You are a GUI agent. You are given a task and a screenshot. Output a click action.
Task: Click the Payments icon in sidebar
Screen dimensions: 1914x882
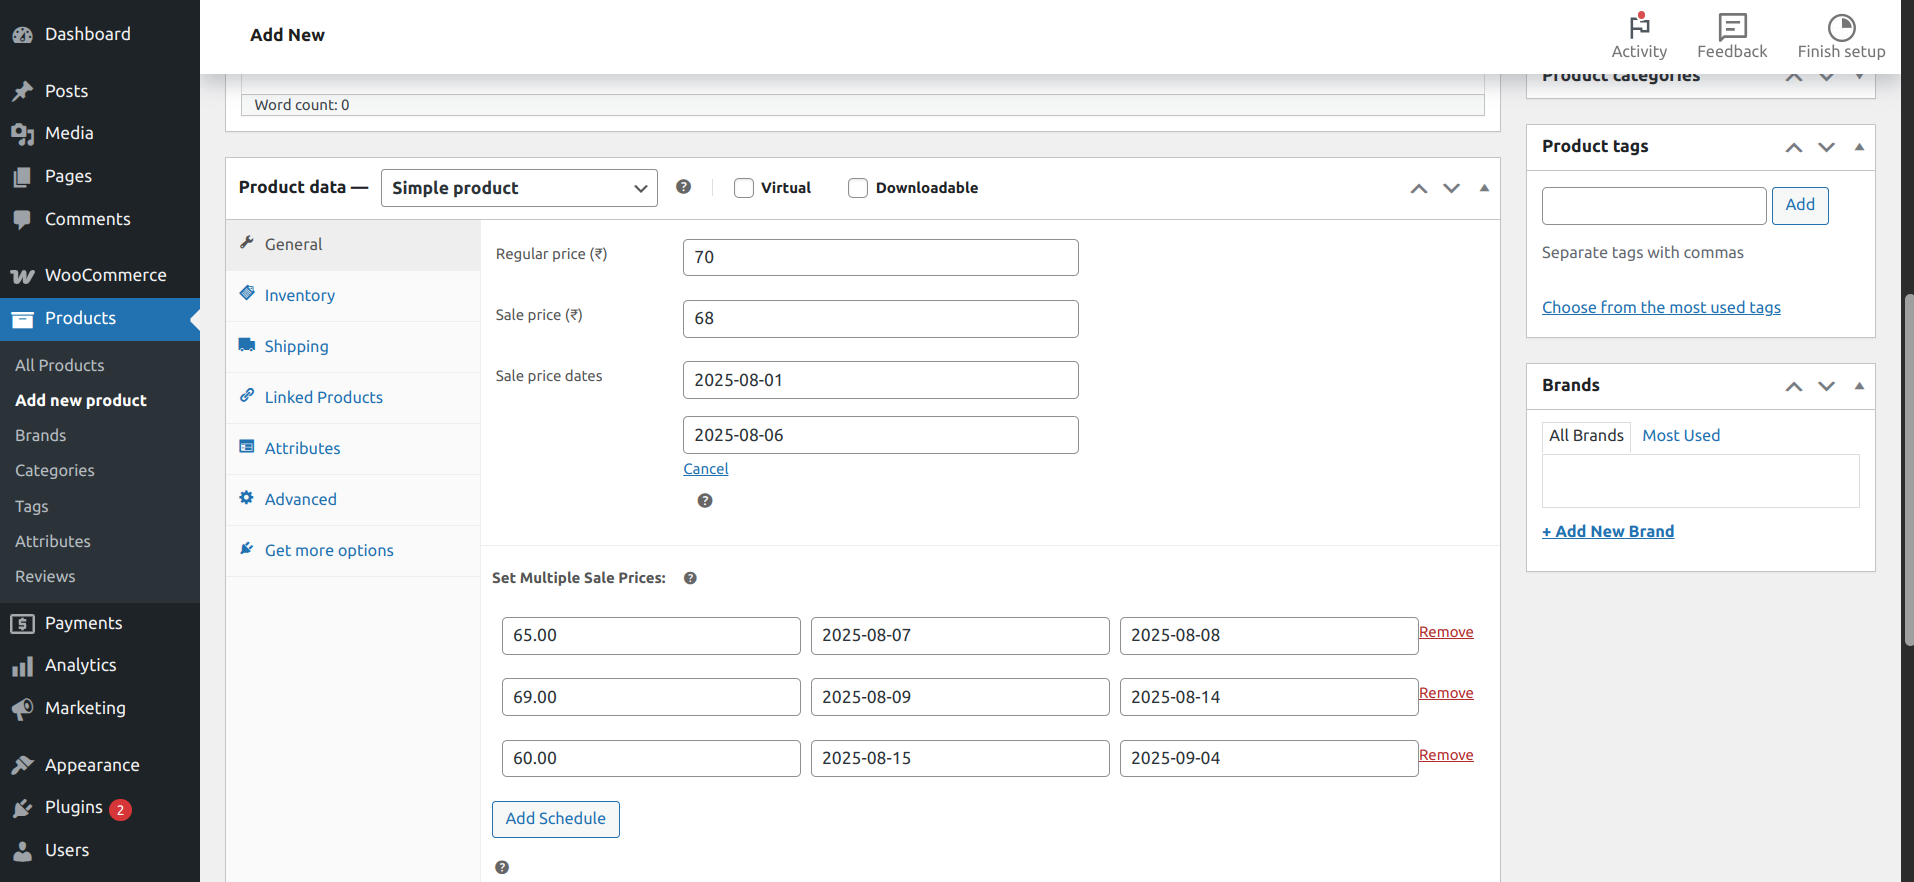[x=23, y=624]
